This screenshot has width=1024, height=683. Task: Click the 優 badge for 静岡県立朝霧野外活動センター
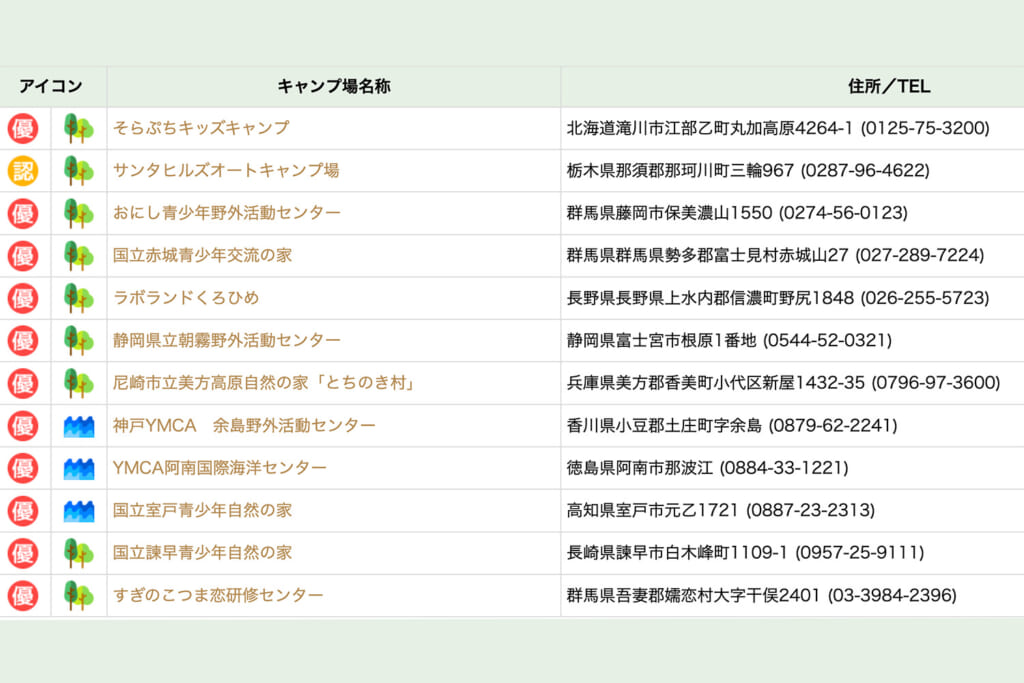pos(23,341)
